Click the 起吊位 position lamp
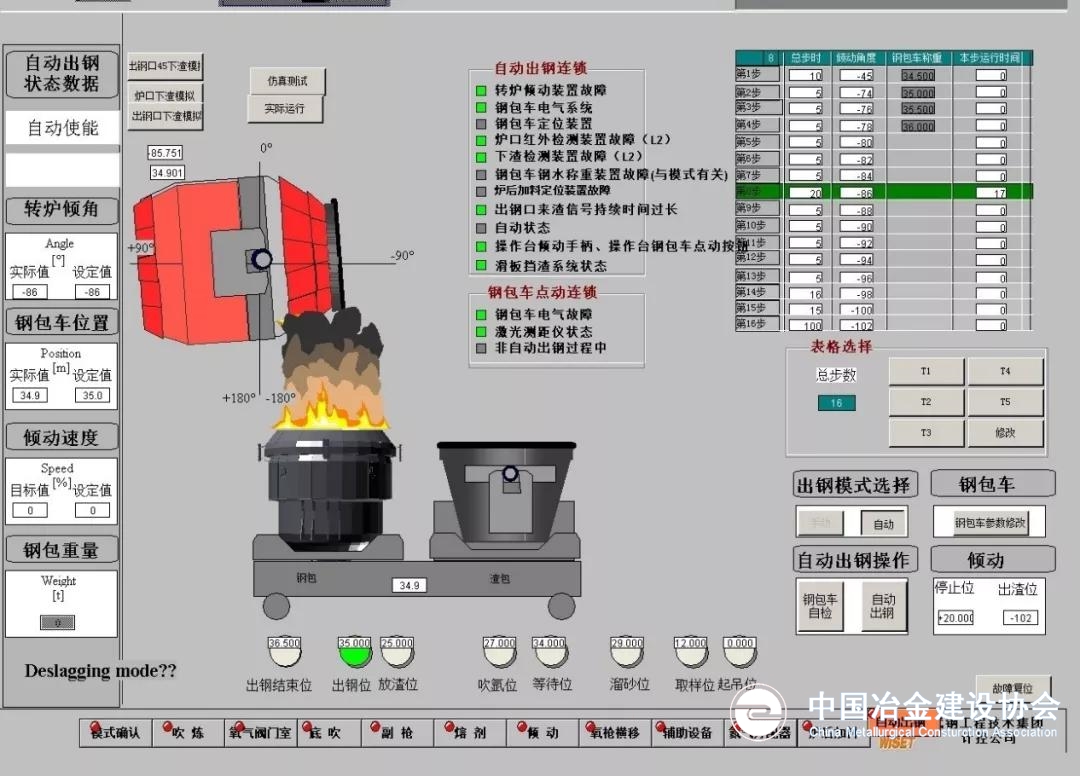The width and height of the screenshot is (1080, 776). (740, 651)
